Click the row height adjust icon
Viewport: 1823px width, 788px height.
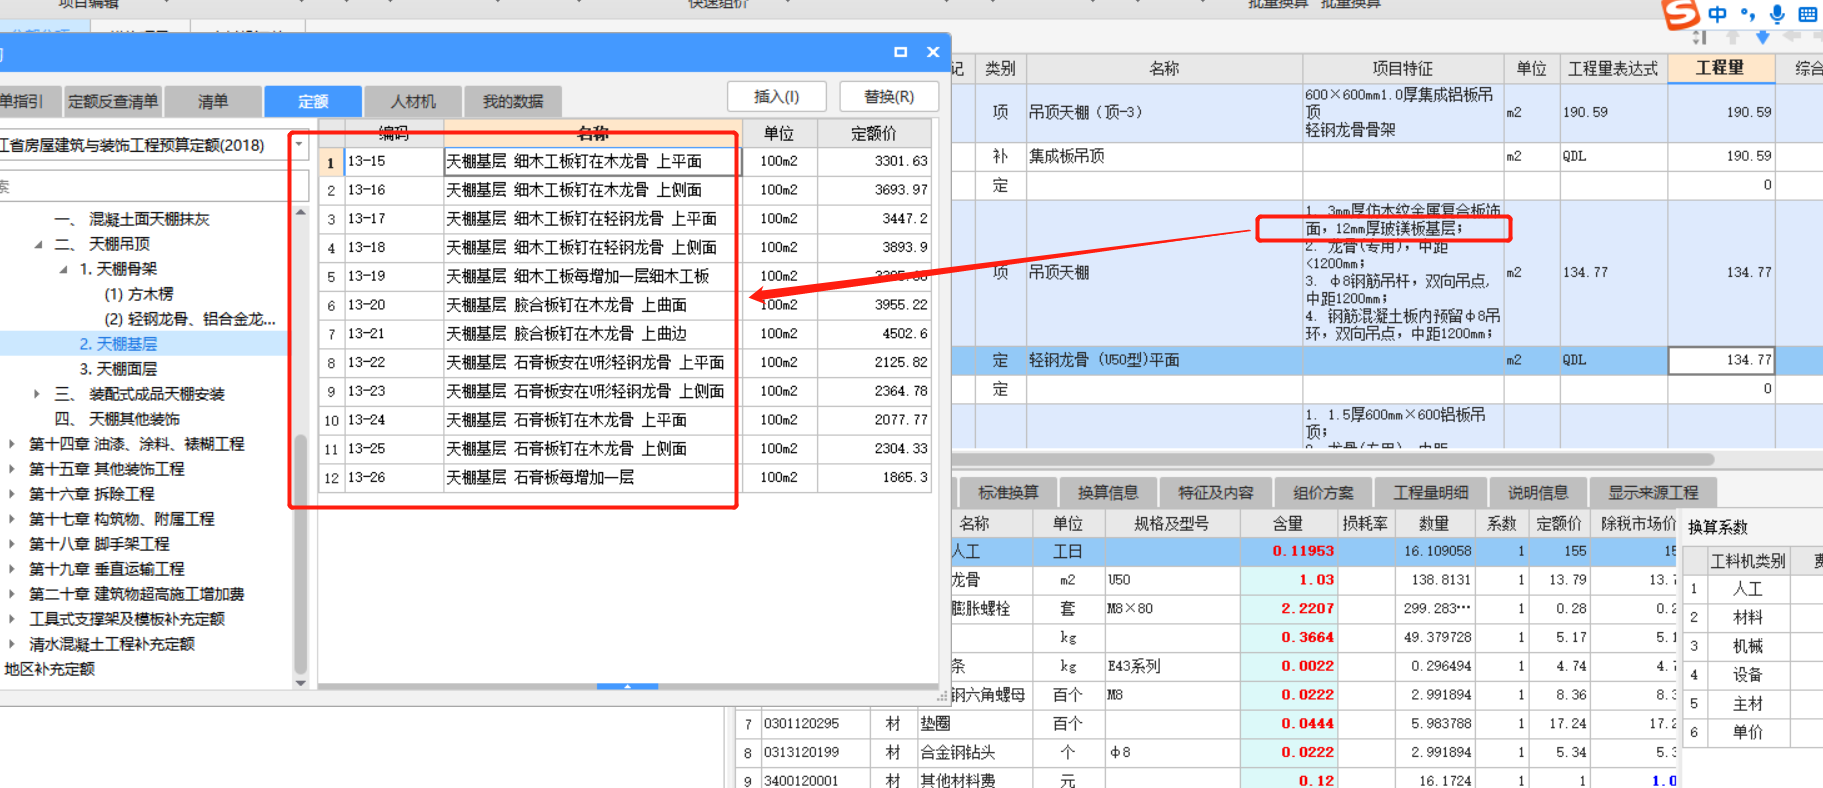click(1700, 37)
